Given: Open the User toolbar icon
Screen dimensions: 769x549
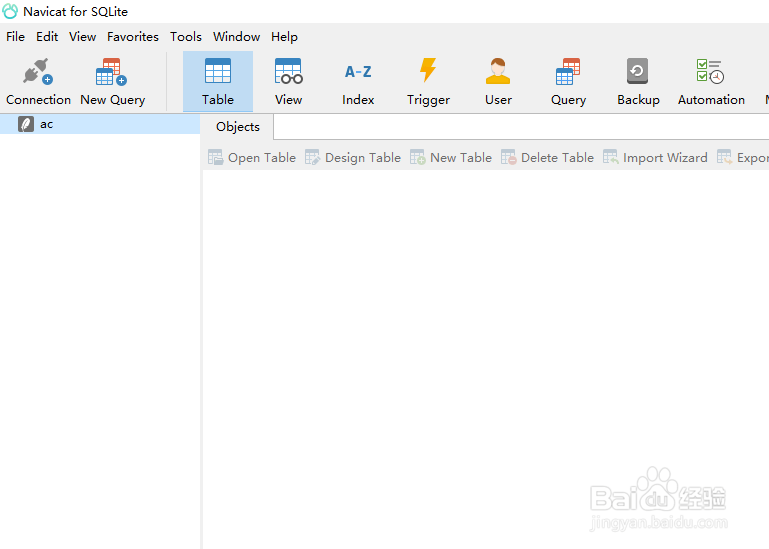Looking at the screenshot, I should click(x=498, y=81).
